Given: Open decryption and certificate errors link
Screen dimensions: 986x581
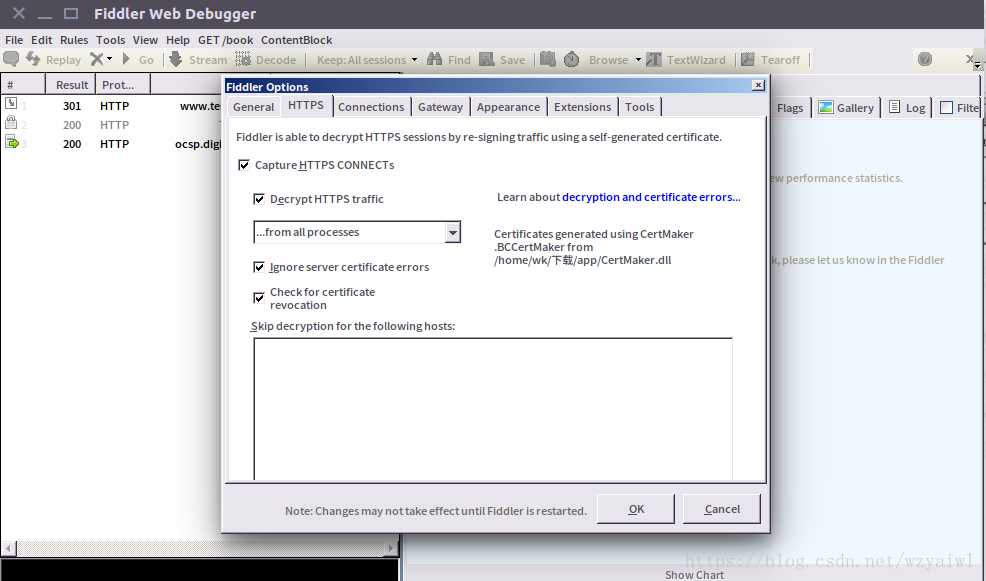Looking at the screenshot, I should [x=651, y=197].
